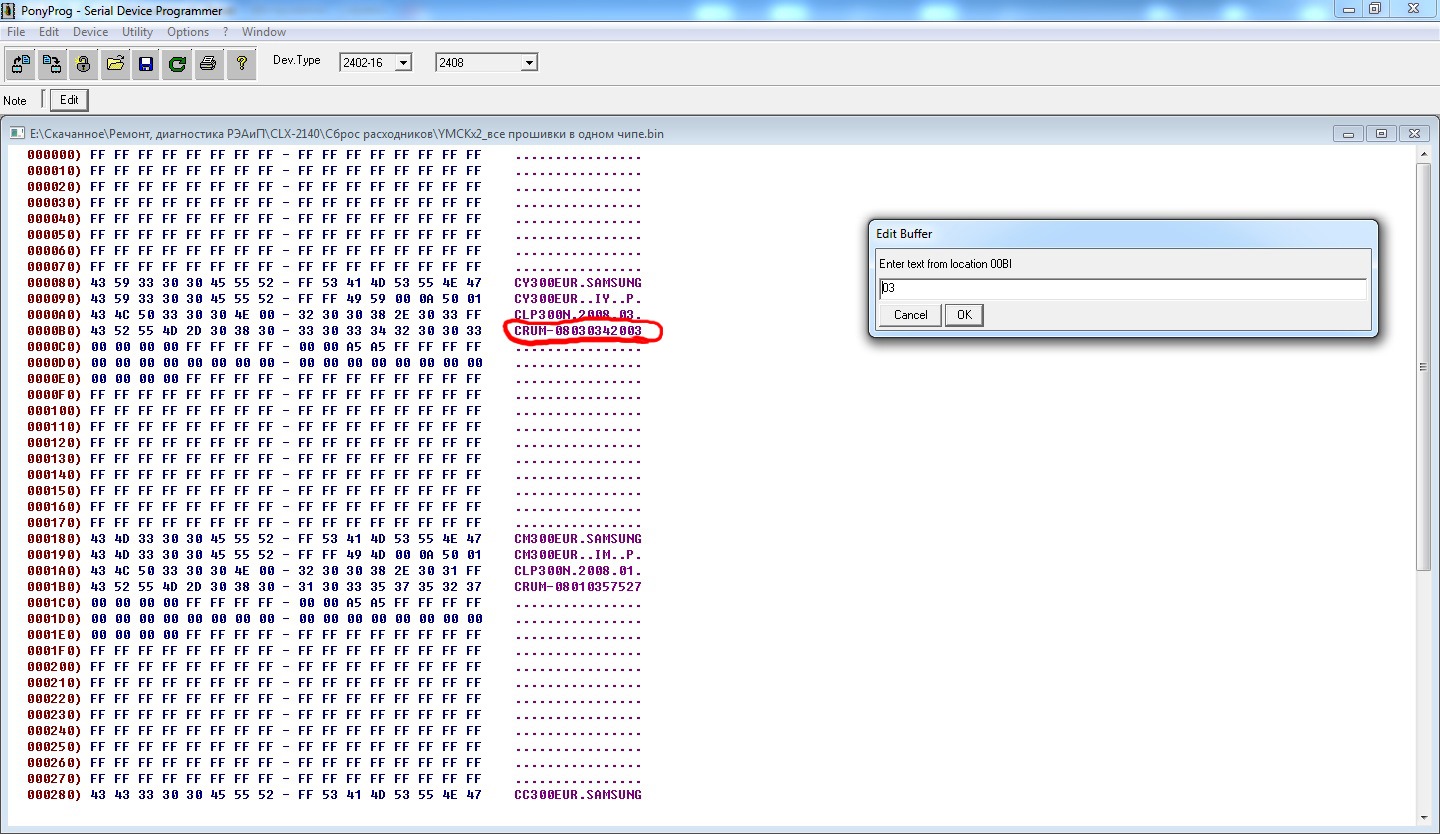The width and height of the screenshot is (1440, 834).
Task: Click the address label 000000)
Action: (53, 155)
